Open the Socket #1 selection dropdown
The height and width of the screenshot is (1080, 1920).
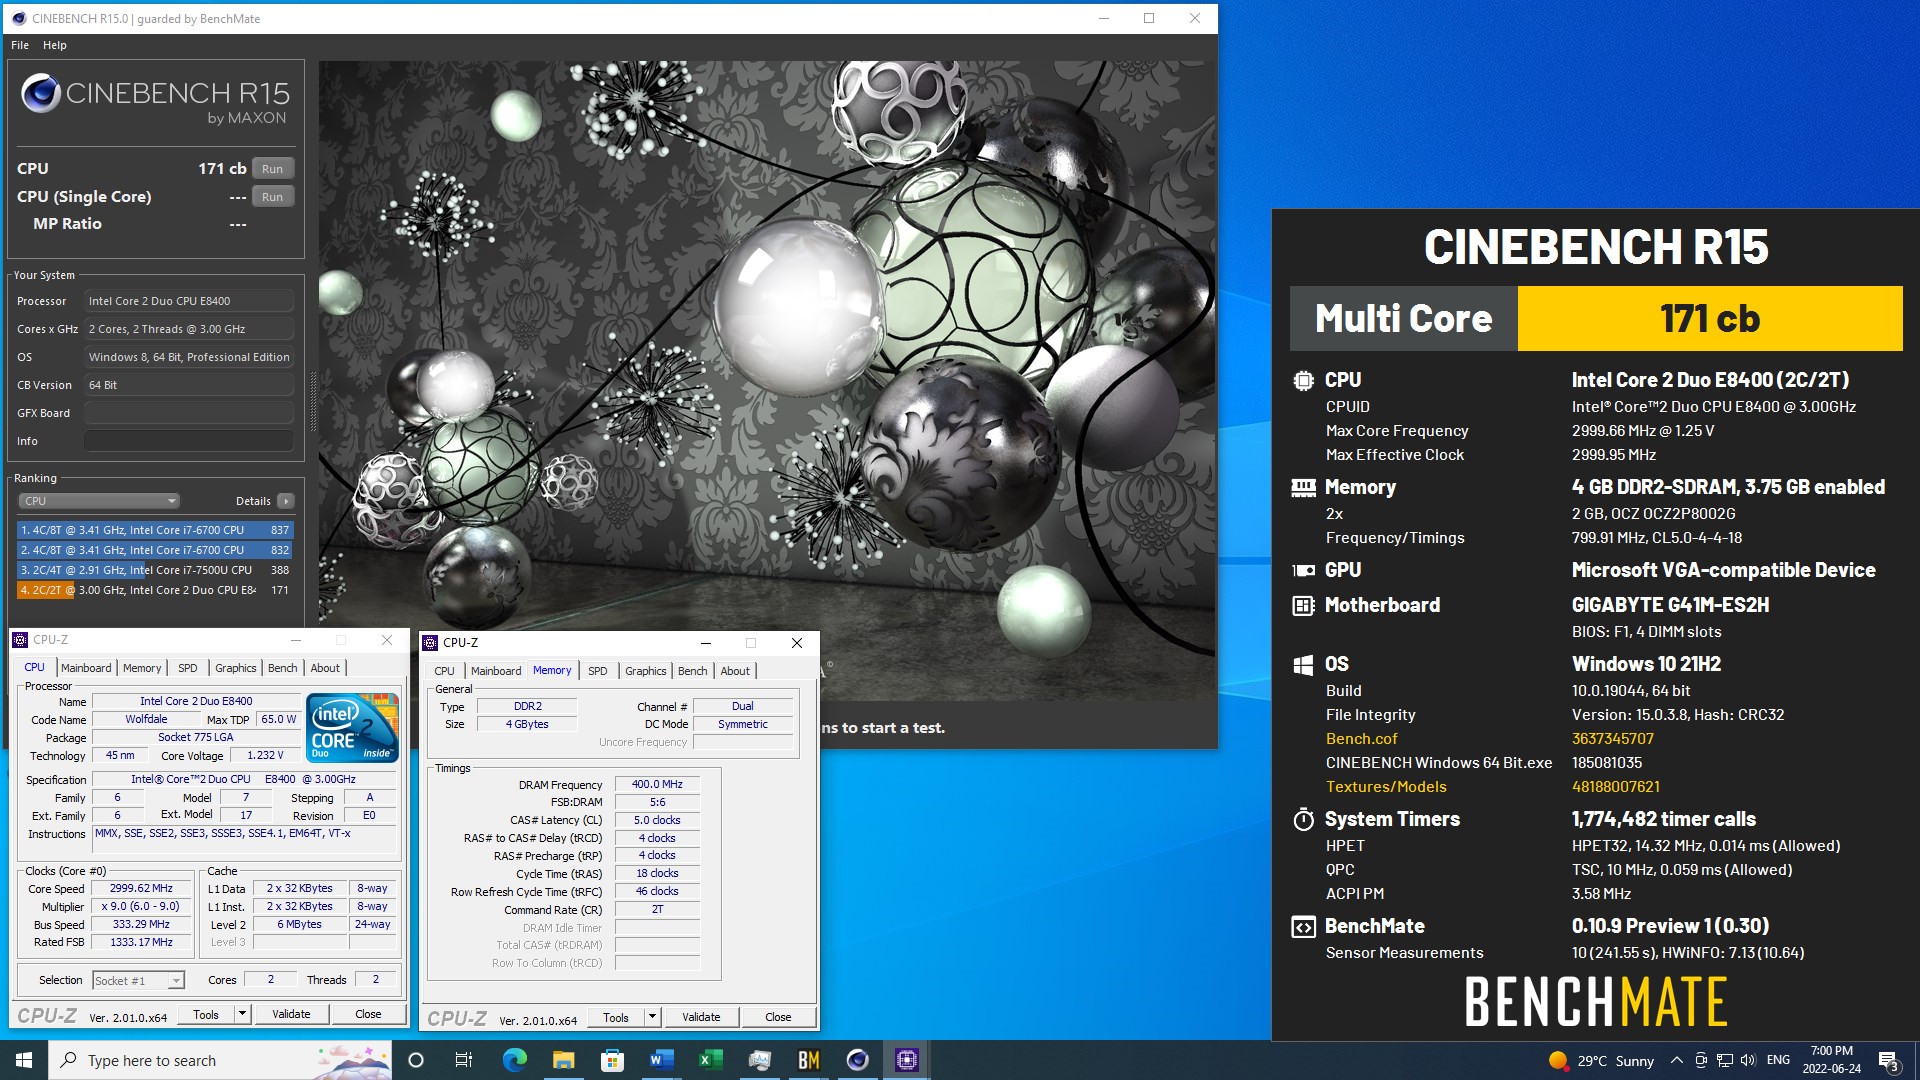(x=138, y=980)
